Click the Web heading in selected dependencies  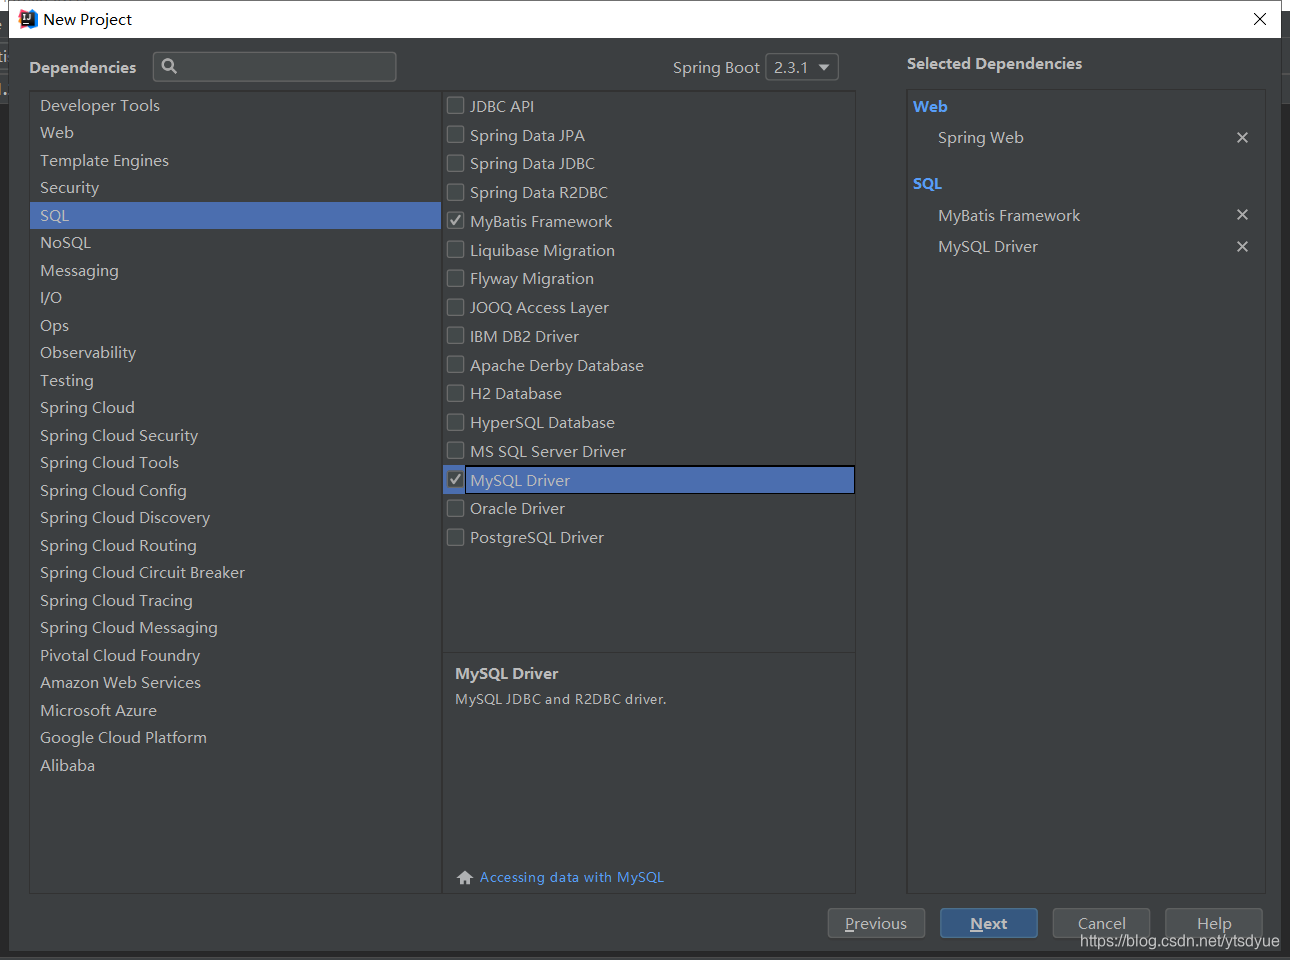click(930, 107)
